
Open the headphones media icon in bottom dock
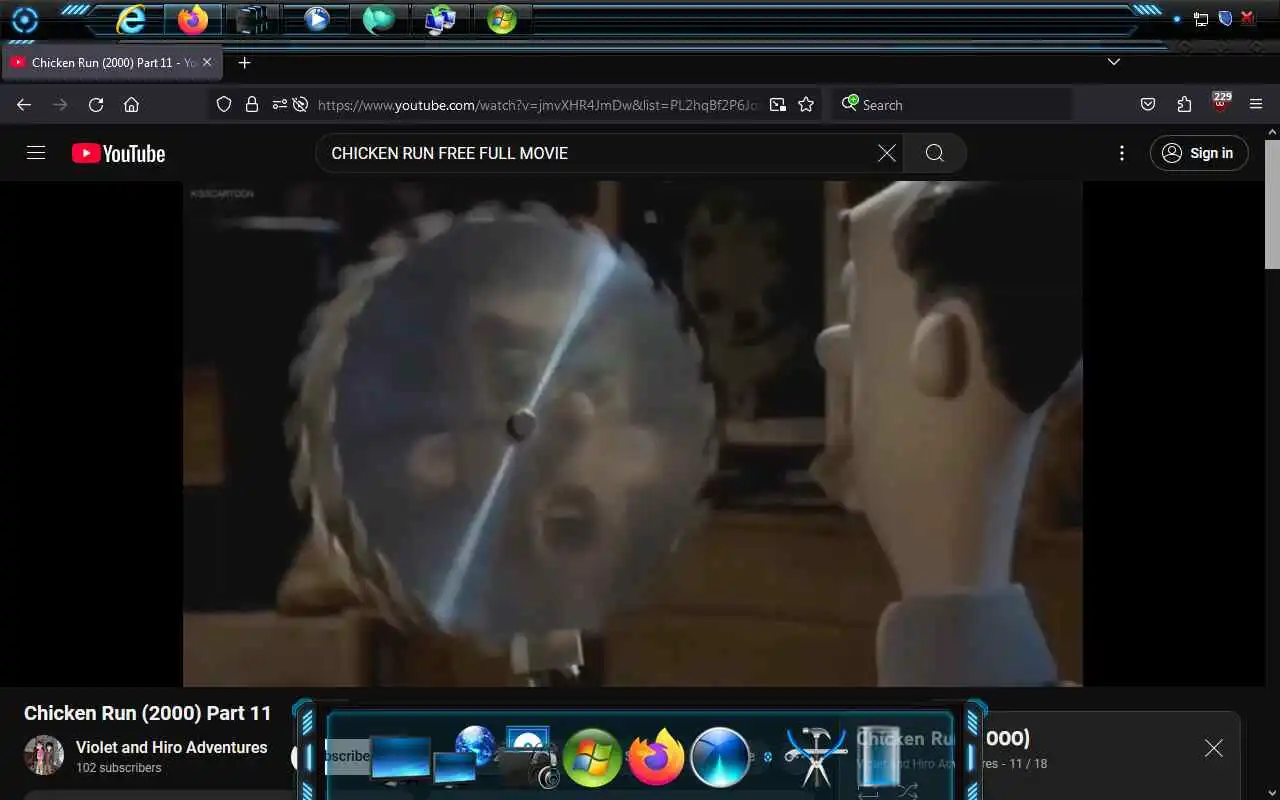point(527,757)
